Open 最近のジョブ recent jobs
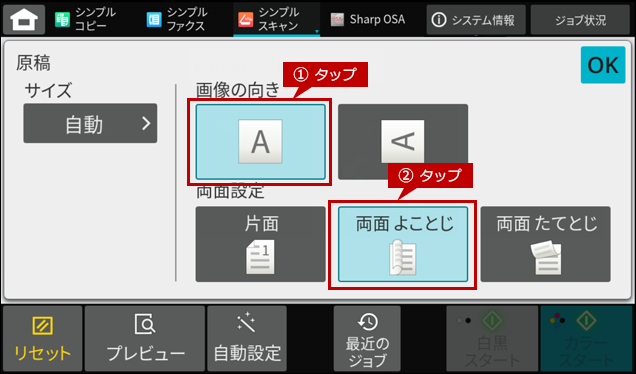Image resolution: width=636 pixels, height=374 pixels. click(367, 339)
